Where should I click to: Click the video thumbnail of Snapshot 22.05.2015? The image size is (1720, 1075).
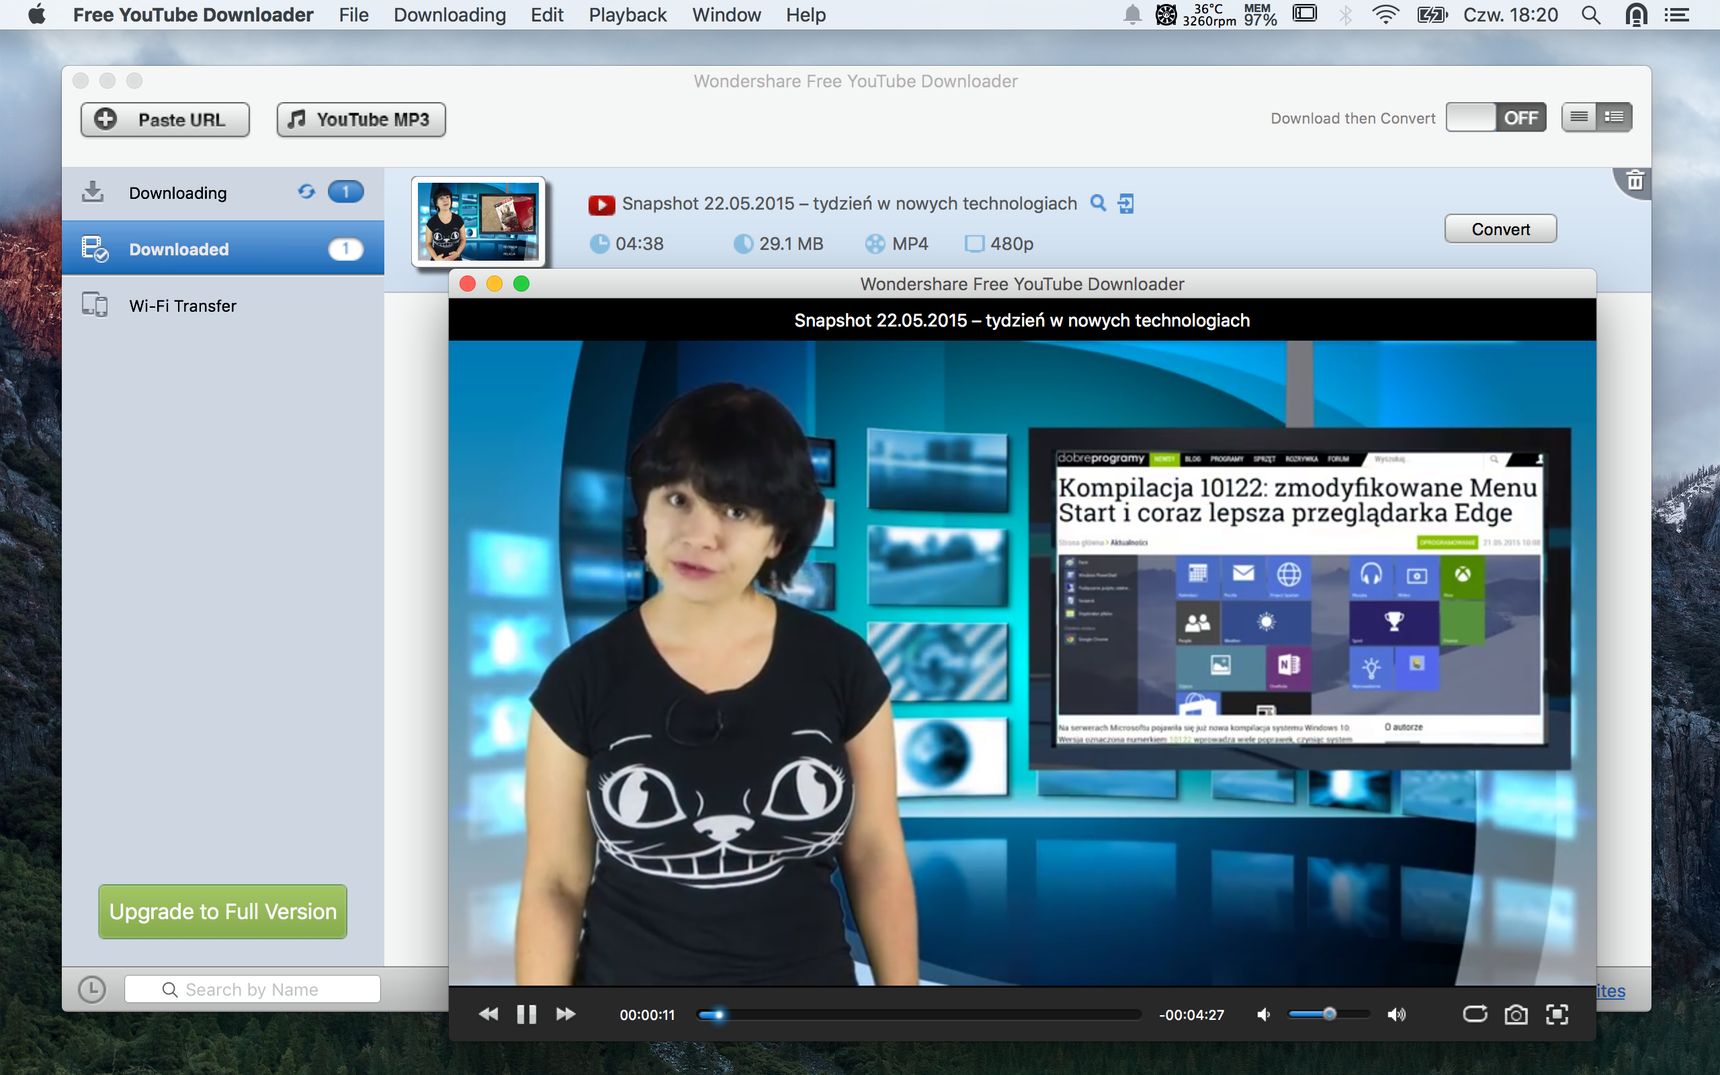(479, 222)
